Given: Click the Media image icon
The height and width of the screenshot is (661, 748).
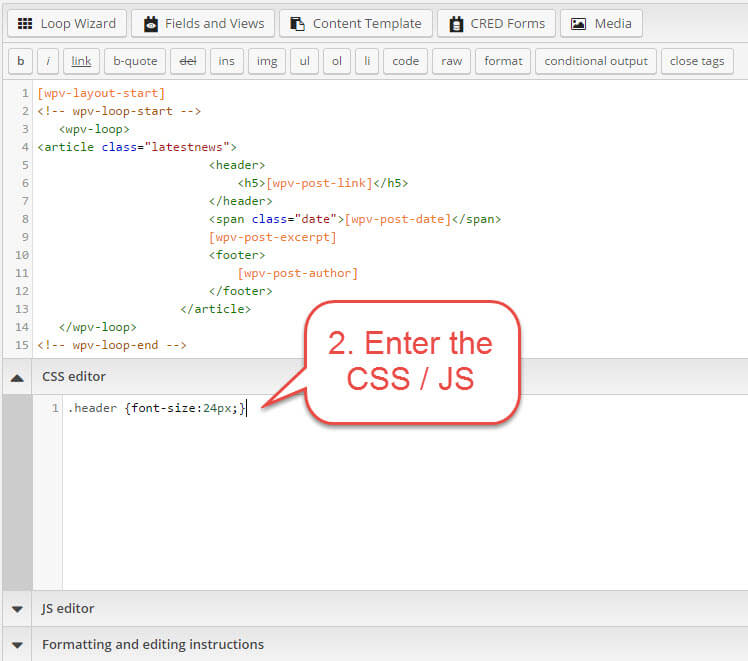Looking at the screenshot, I should coord(578,23).
